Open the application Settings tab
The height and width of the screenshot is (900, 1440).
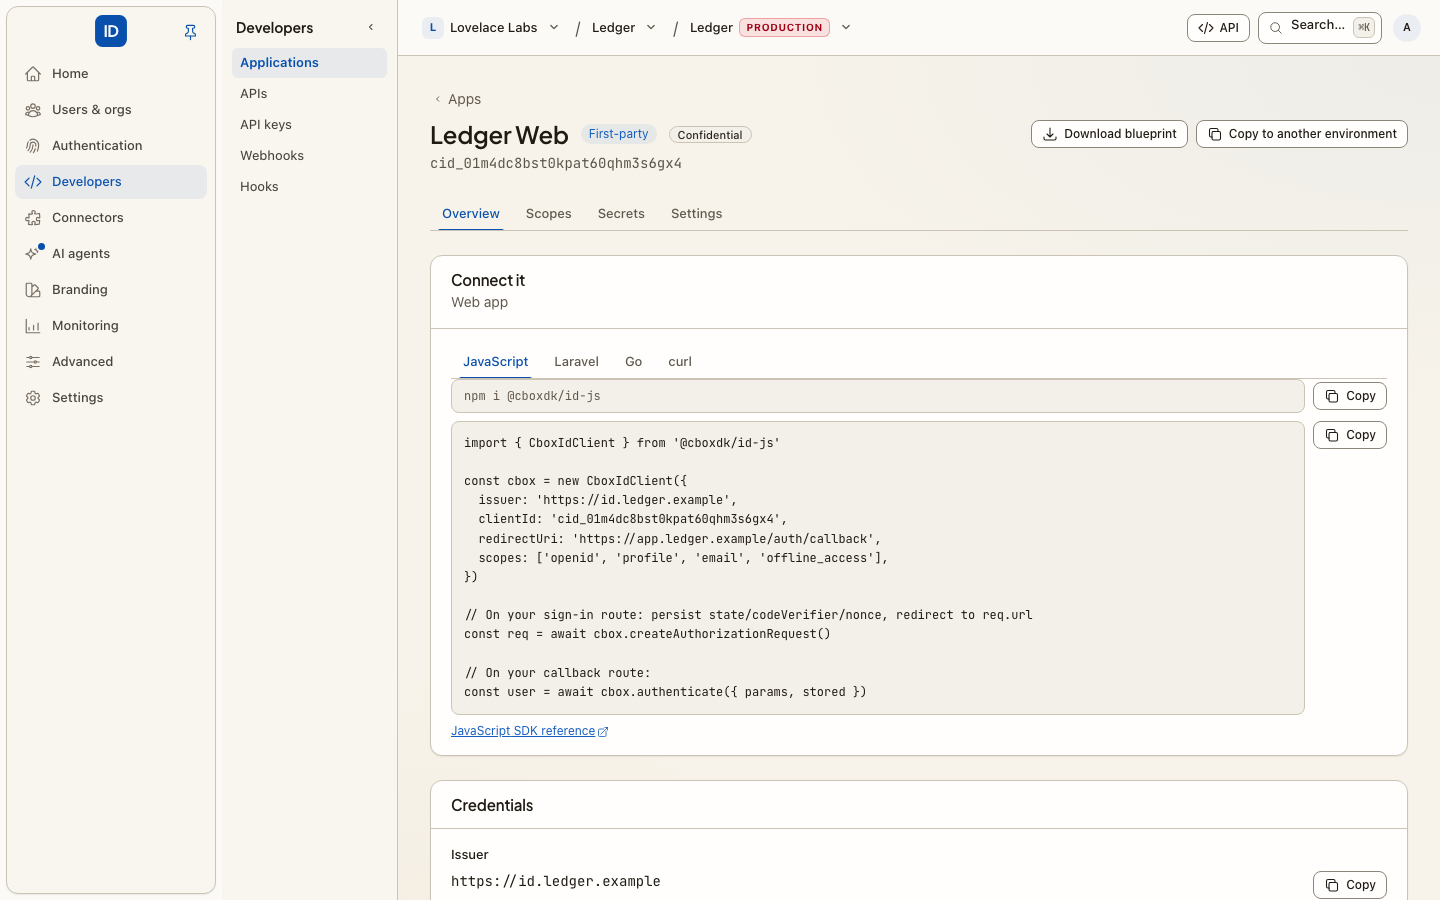point(697,214)
